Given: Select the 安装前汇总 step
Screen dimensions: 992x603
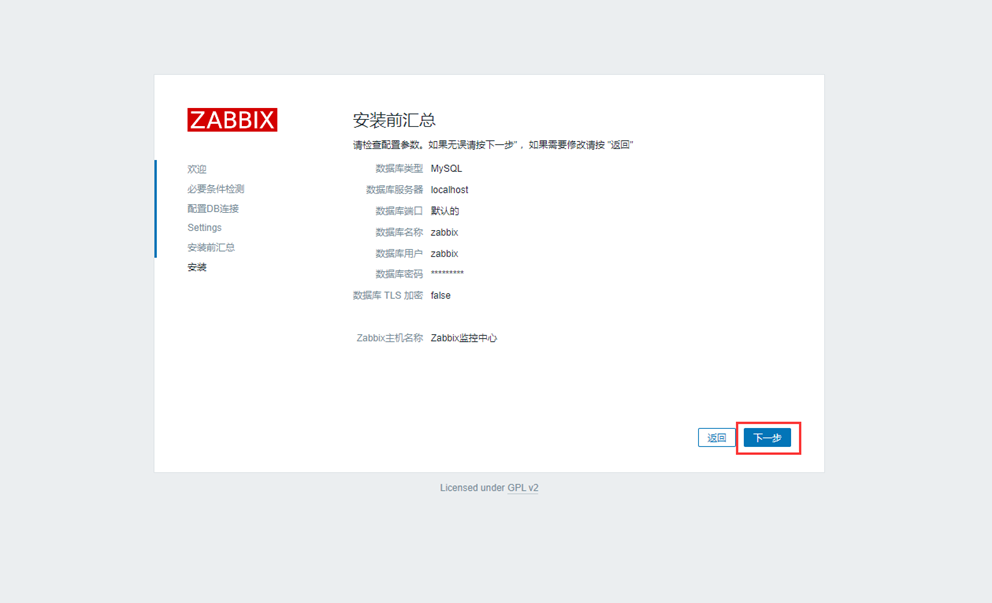Looking at the screenshot, I should point(211,247).
